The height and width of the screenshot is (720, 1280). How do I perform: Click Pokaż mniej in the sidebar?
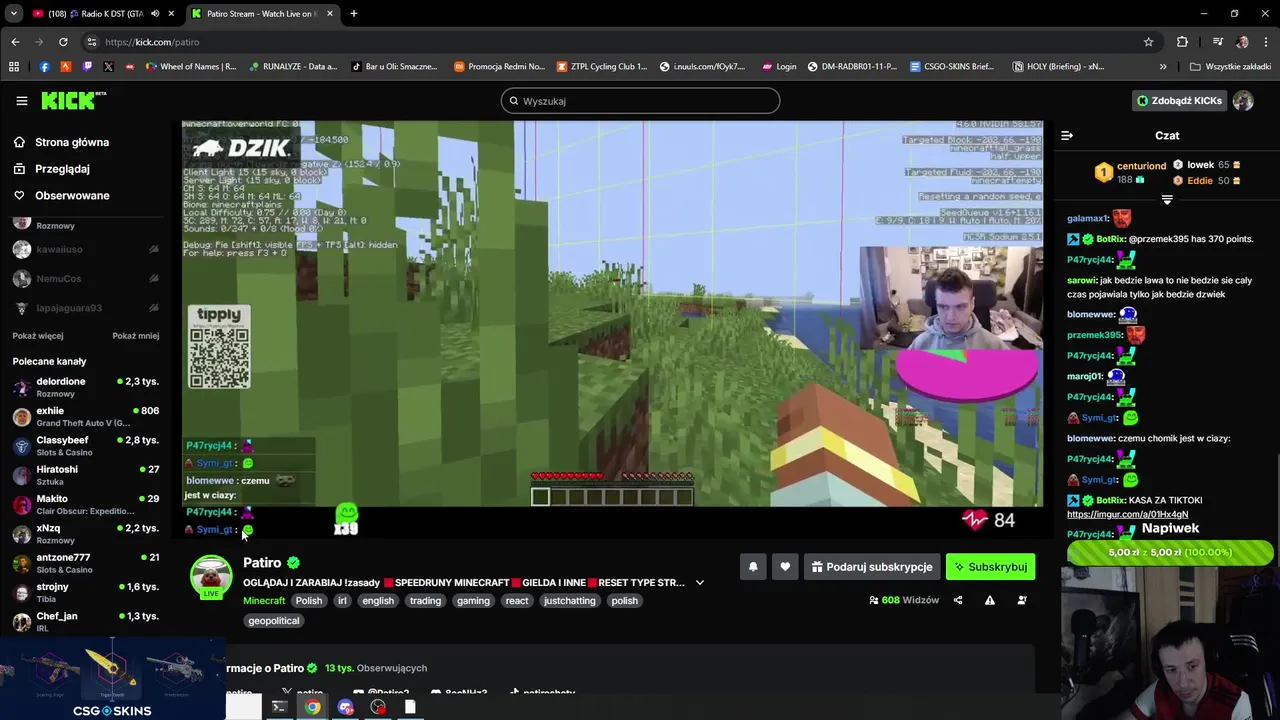point(136,336)
